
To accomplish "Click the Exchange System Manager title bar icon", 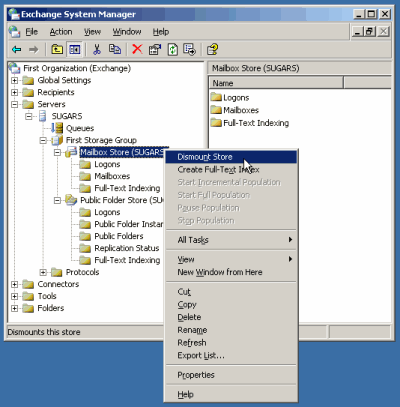I will (x=14, y=14).
